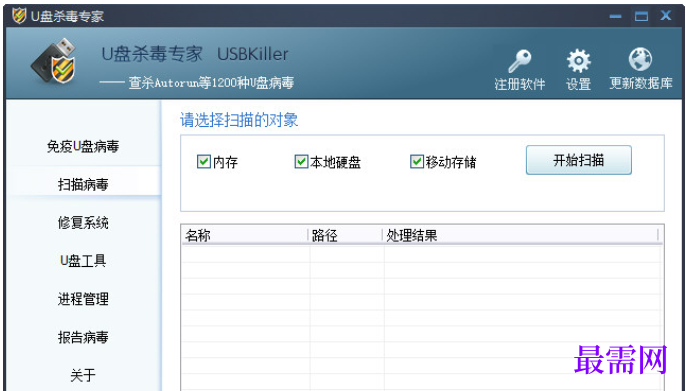The width and height of the screenshot is (686, 391).
Task: Start scanning with 开始扫描 button
Action: [578, 160]
